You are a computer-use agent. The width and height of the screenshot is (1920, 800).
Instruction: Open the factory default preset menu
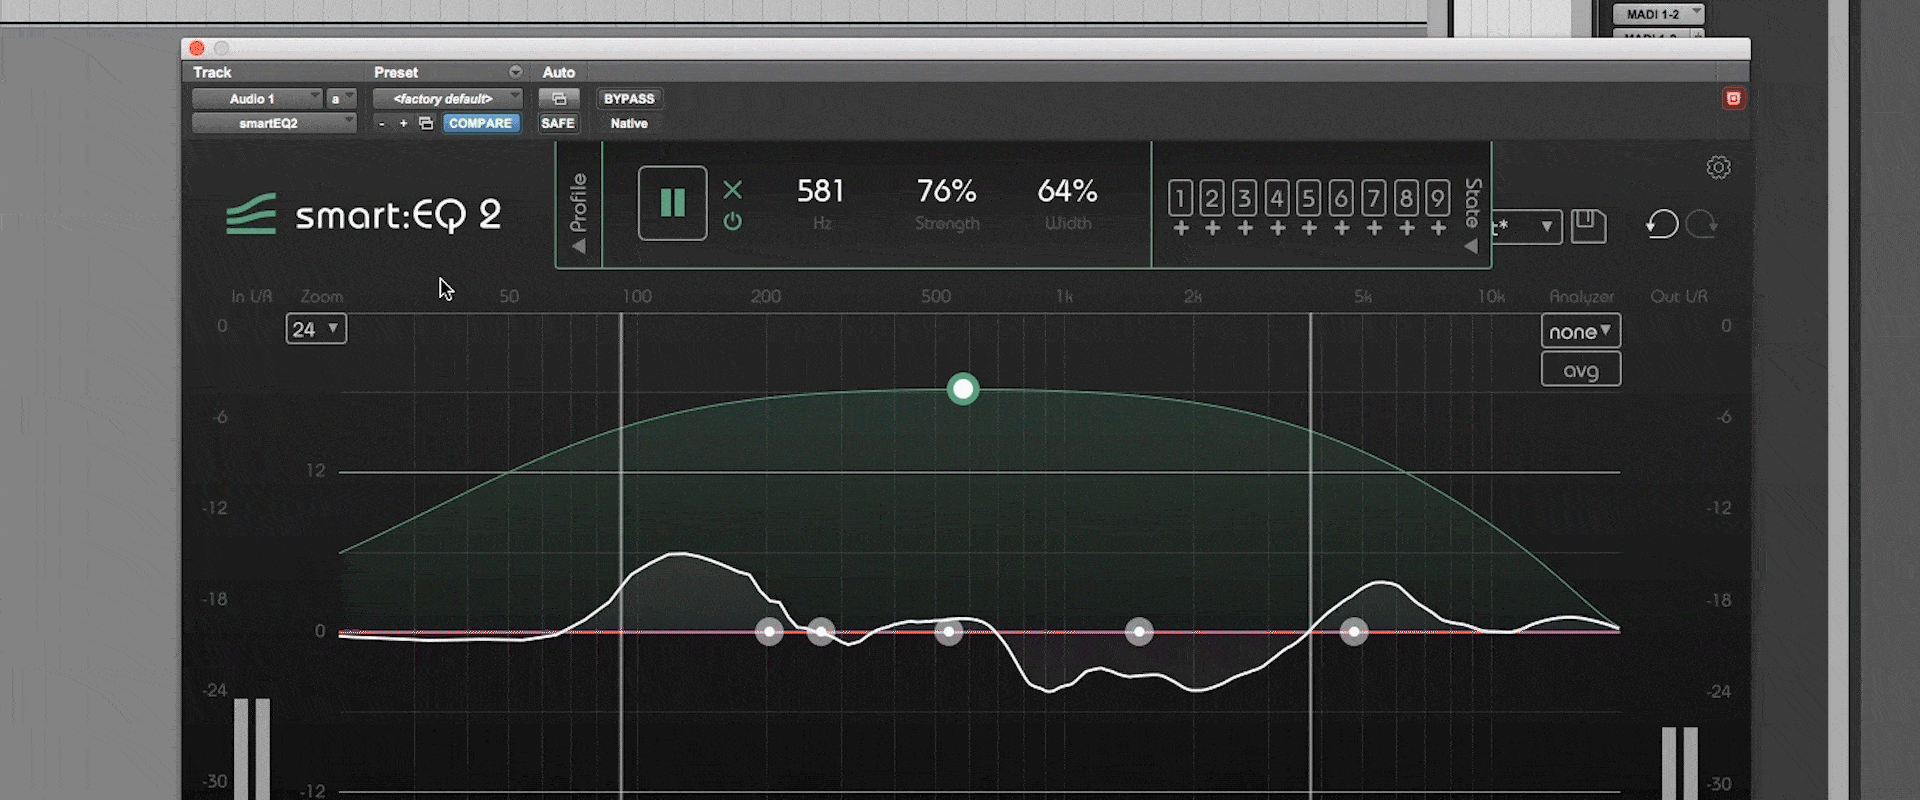coord(447,98)
